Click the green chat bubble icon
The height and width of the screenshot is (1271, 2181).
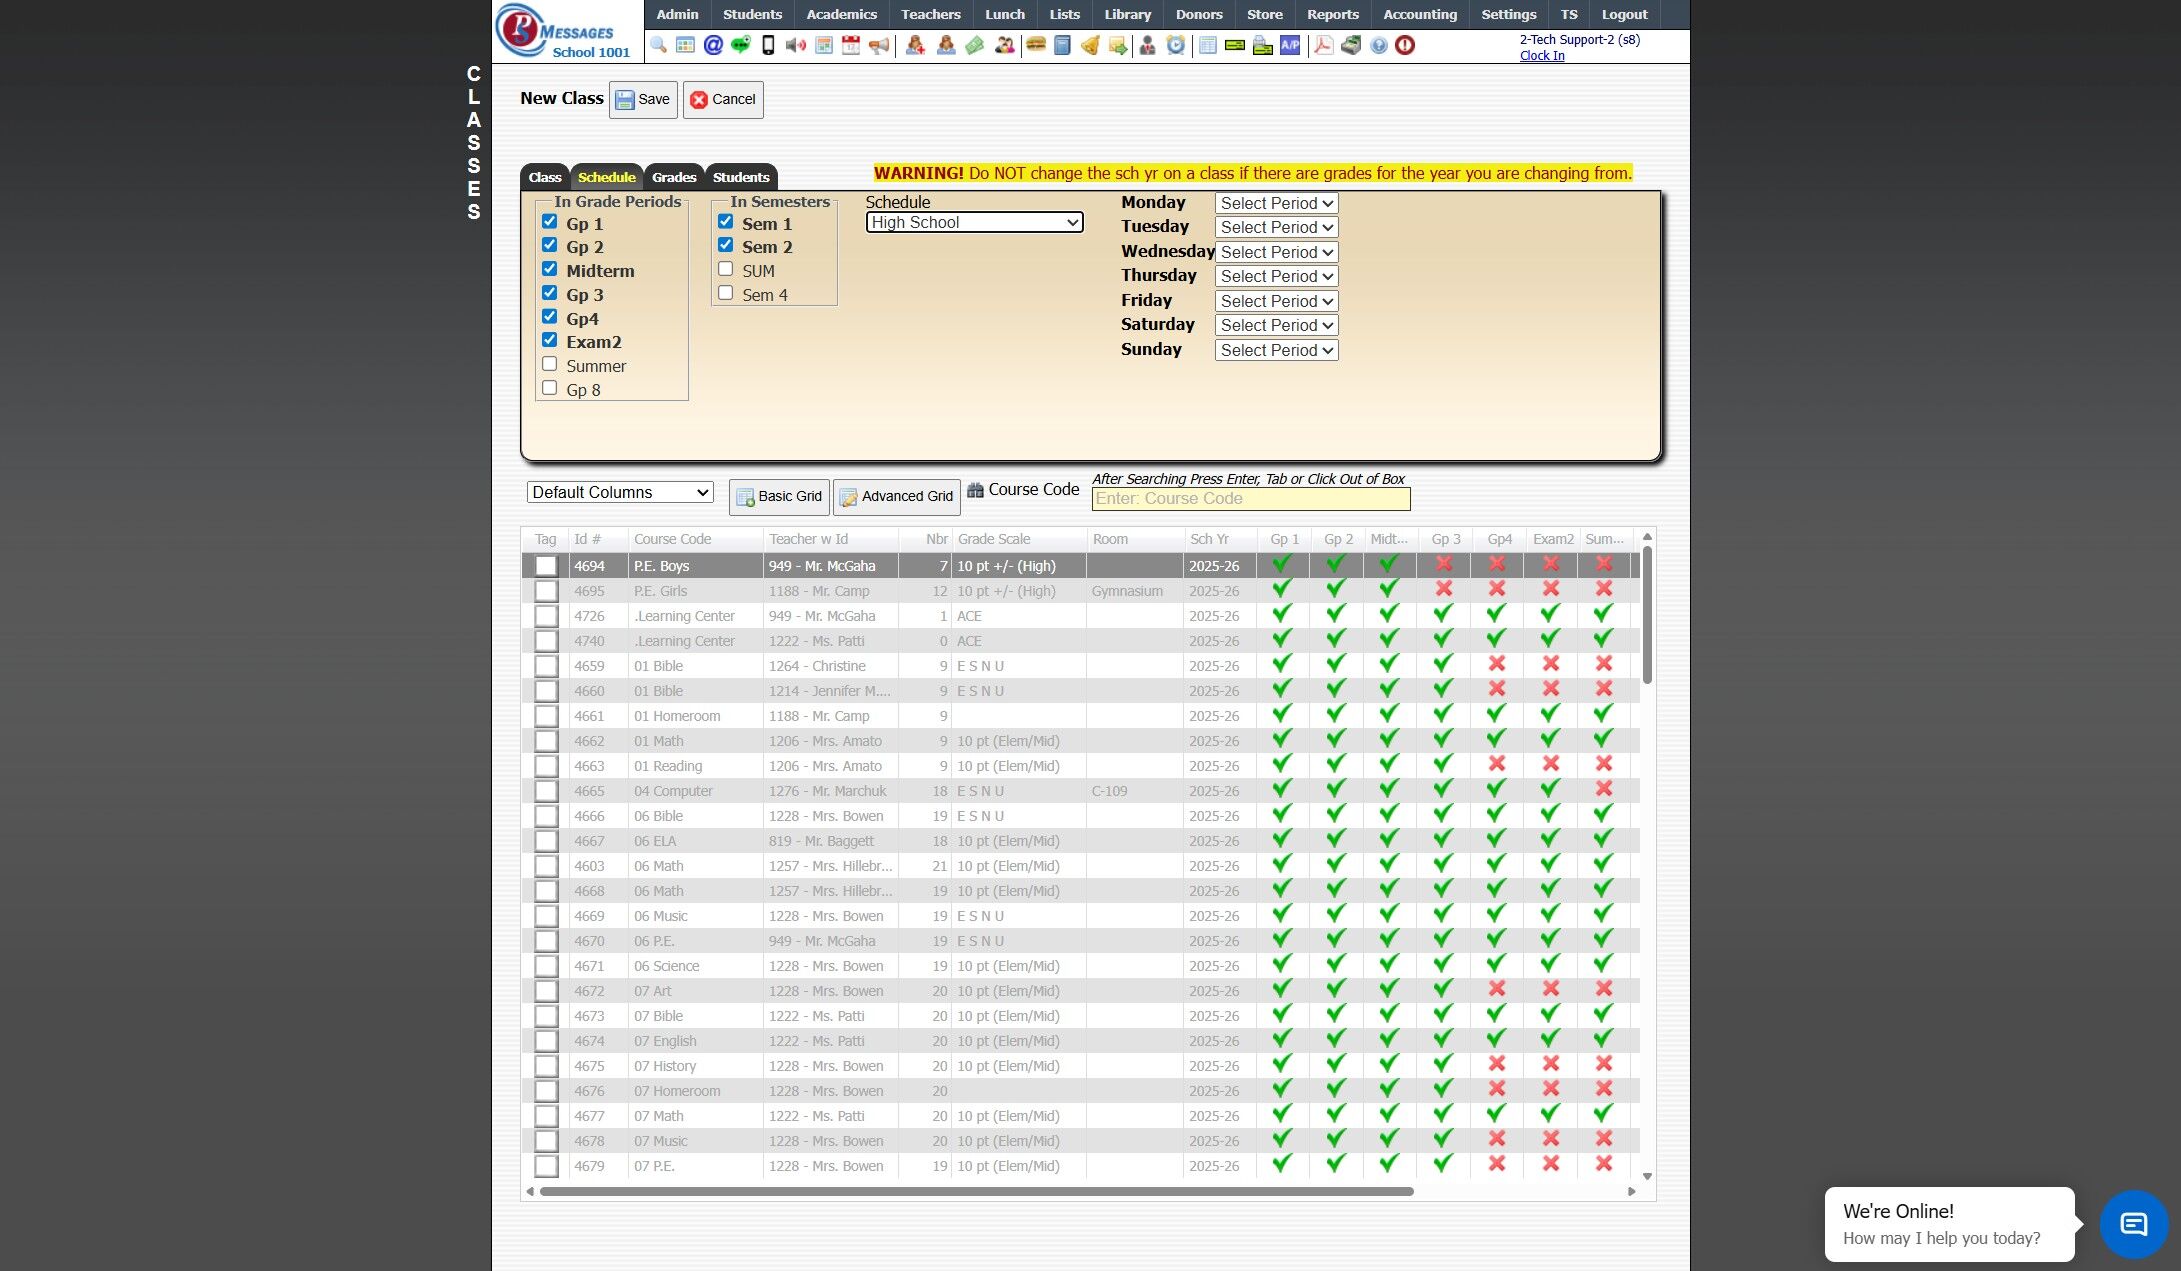[x=741, y=45]
